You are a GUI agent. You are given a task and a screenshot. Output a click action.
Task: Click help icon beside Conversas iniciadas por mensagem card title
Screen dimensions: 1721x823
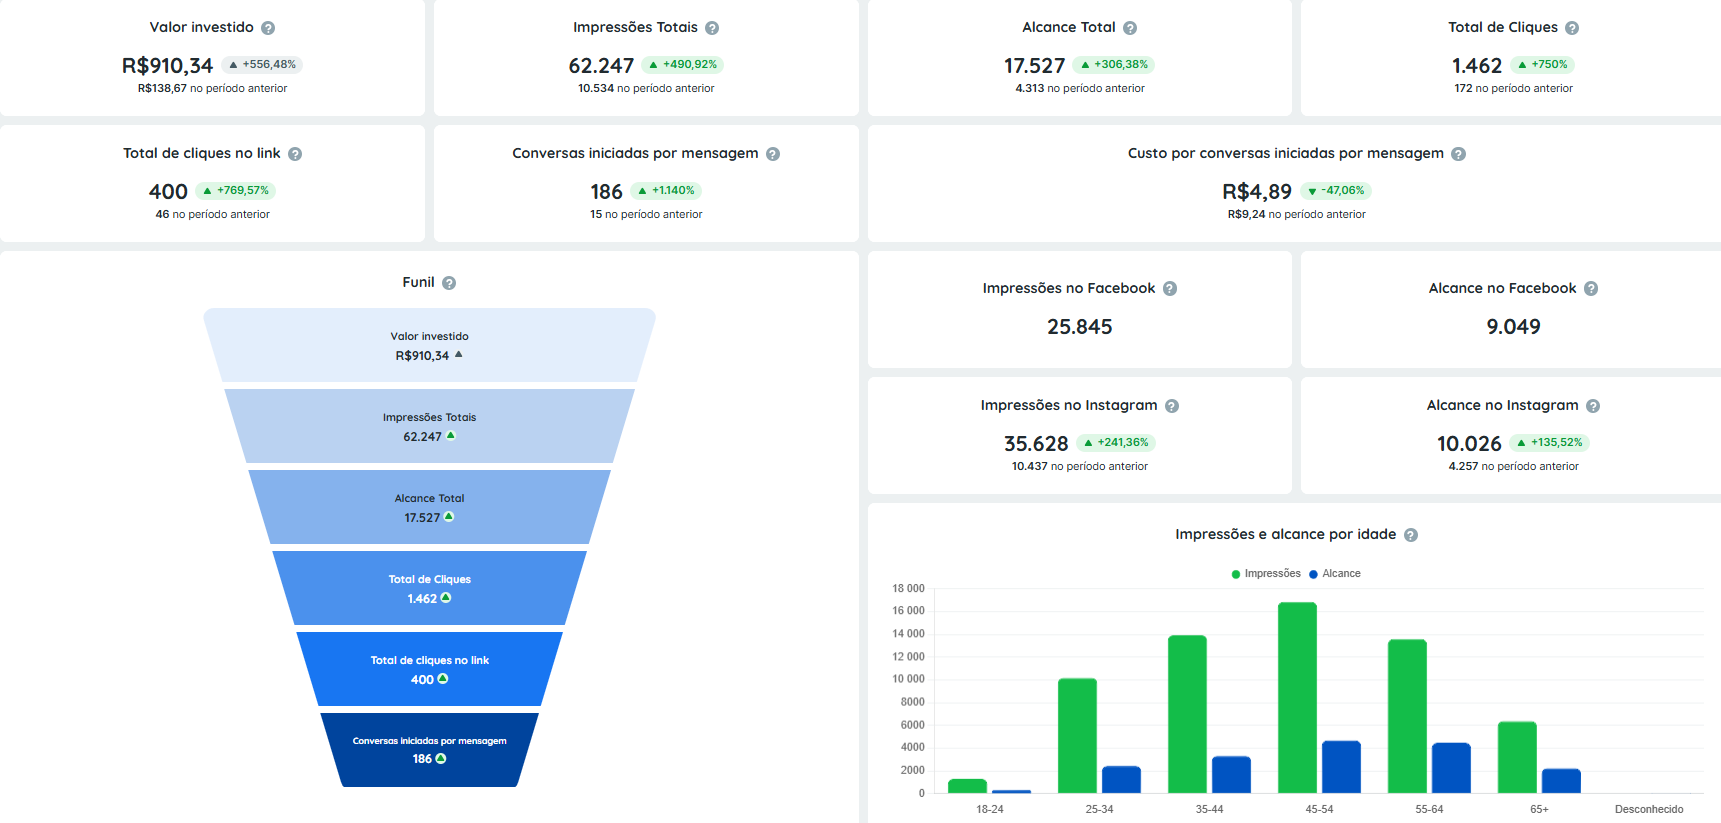(x=773, y=154)
